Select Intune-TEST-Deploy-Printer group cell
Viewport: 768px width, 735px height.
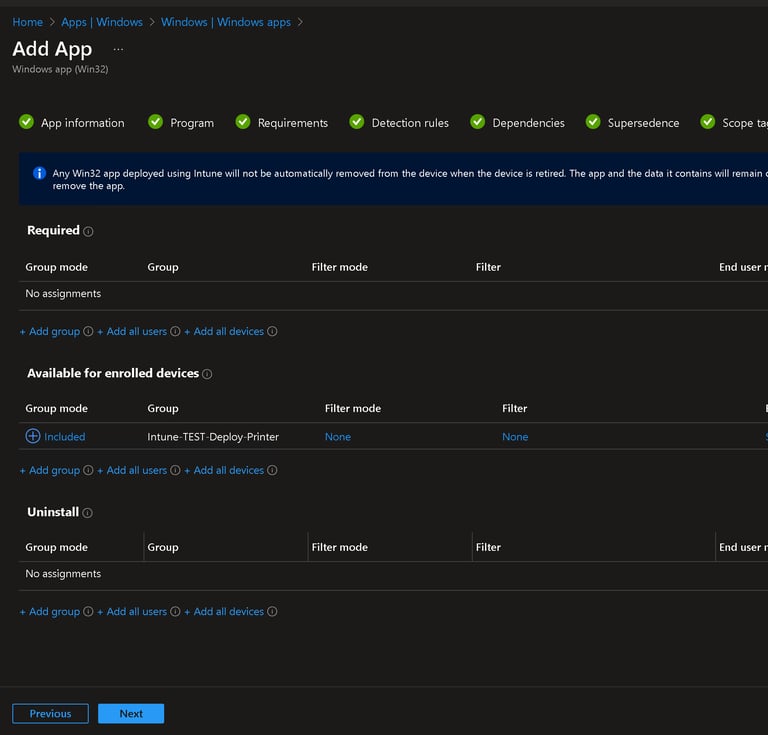213,437
